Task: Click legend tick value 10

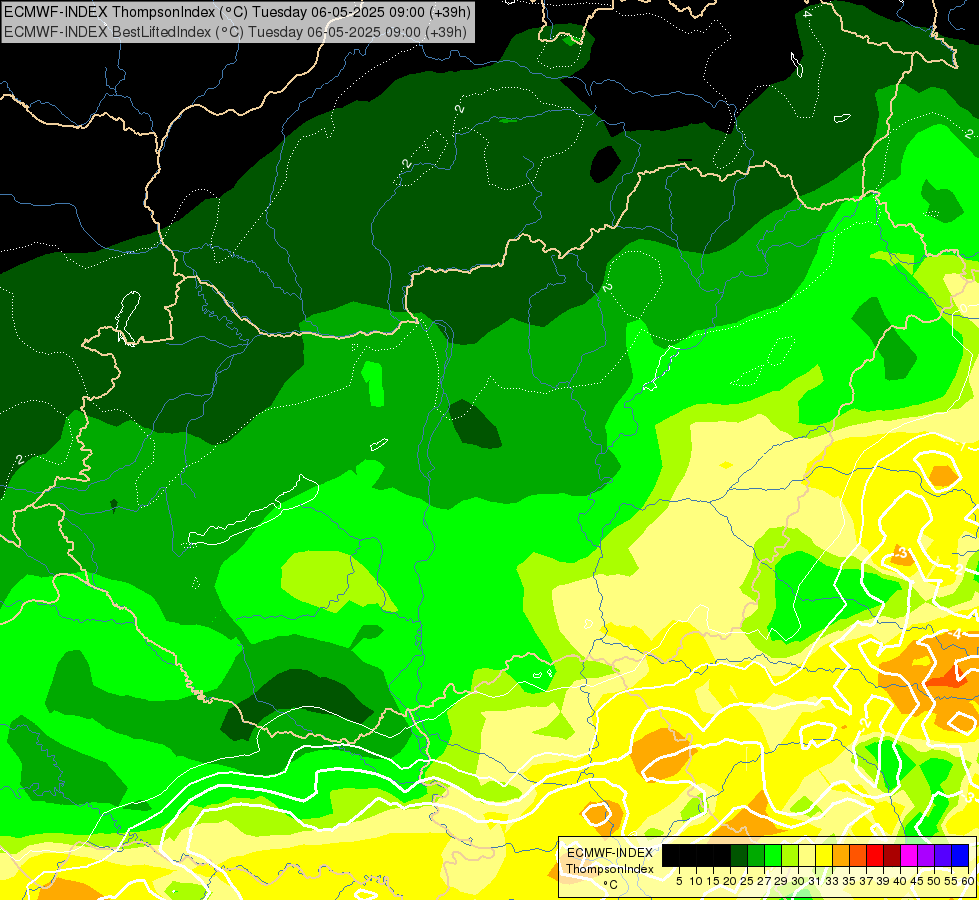Action: (x=696, y=881)
